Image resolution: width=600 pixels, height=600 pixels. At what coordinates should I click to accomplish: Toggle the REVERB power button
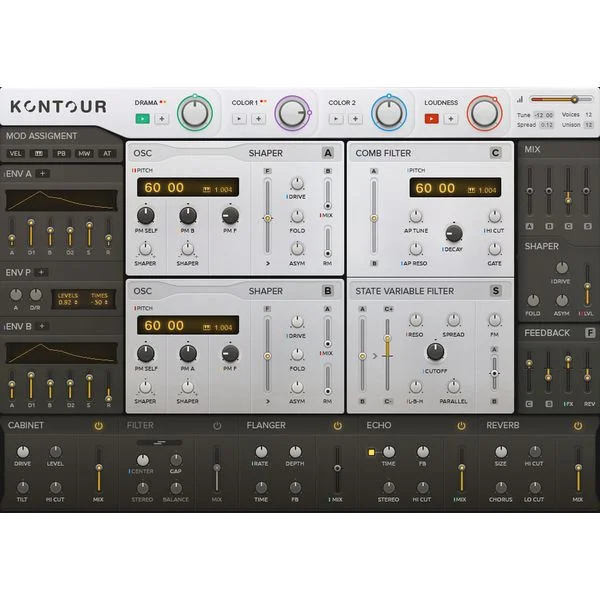tap(578, 426)
